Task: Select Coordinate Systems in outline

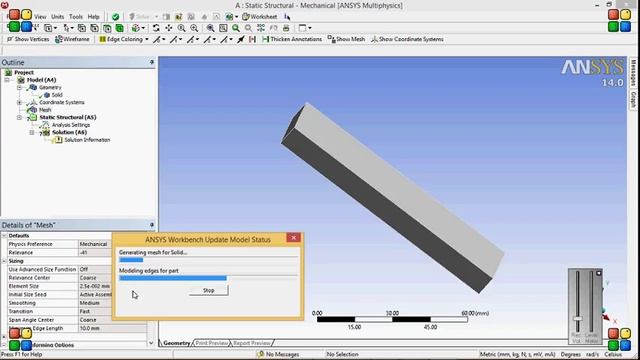Action: 62,102
